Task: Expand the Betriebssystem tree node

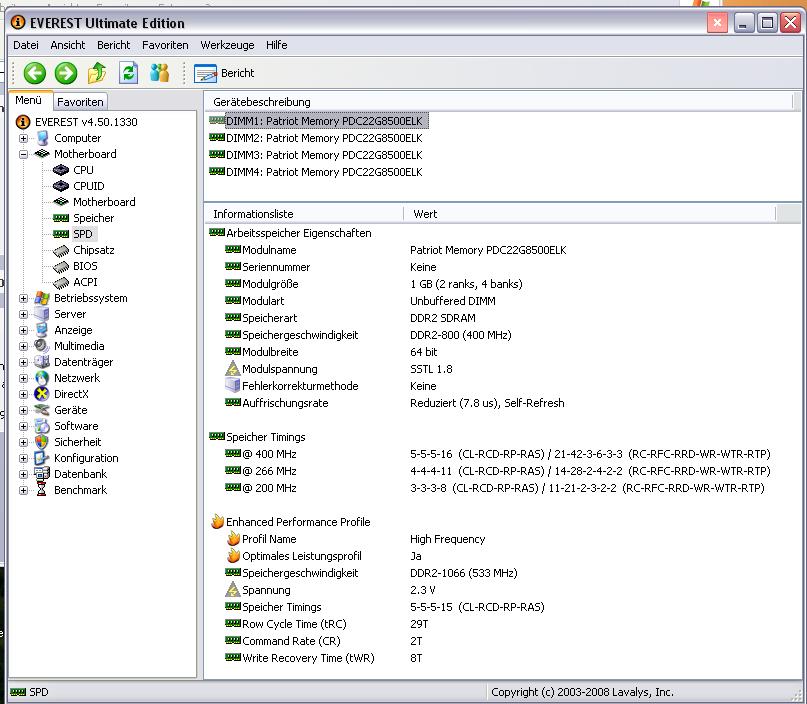Action: [23, 298]
